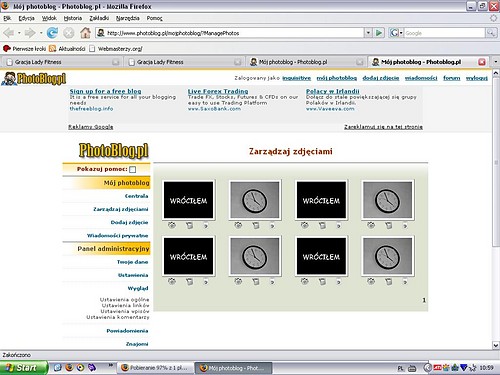Screen dimensions: 500x375
Task: Open Twoje dane in the sidebar
Action: [132, 262]
